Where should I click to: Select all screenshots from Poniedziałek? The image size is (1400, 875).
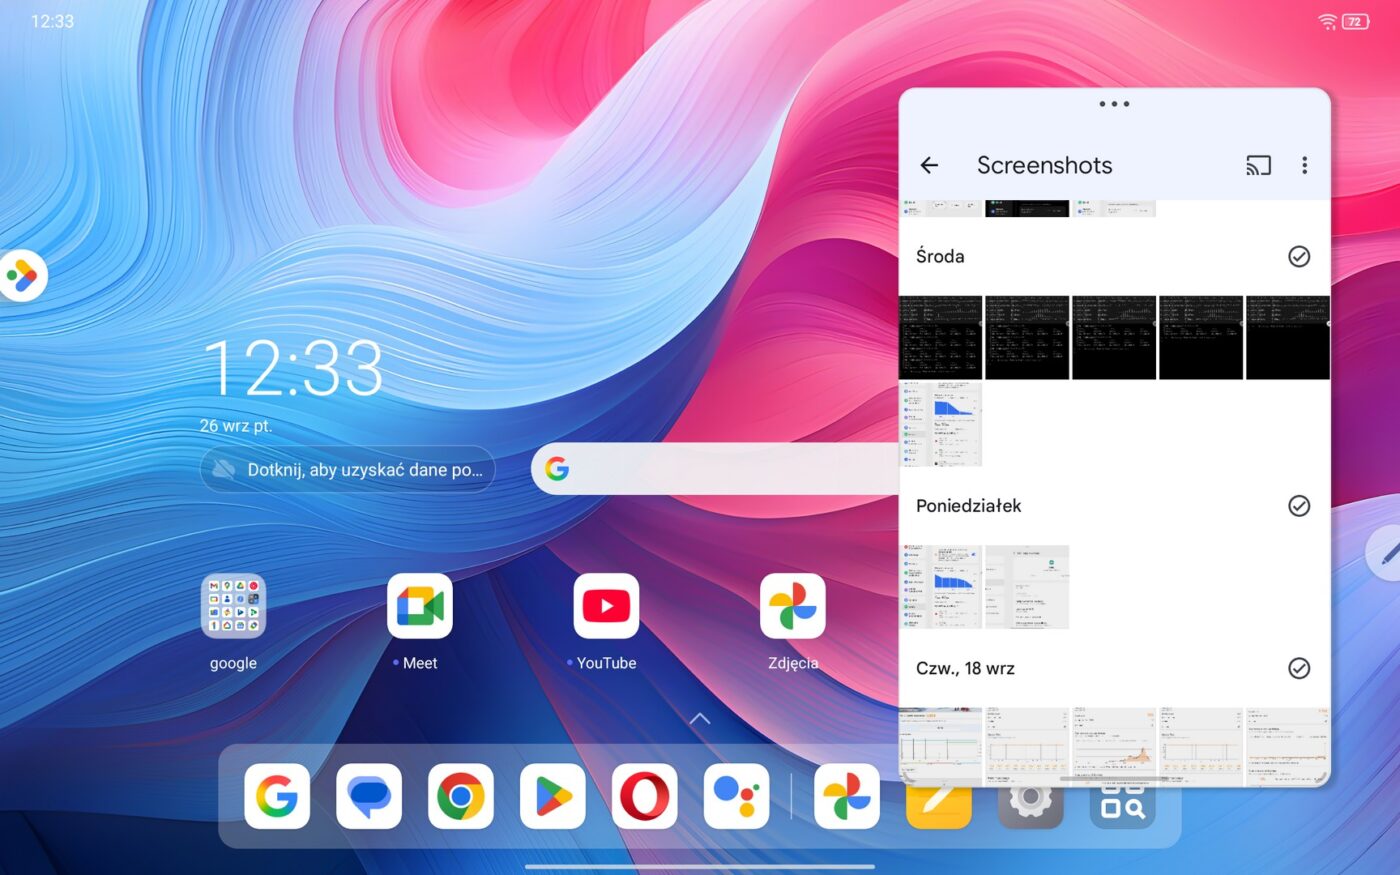pyautogui.click(x=1298, y=506)
